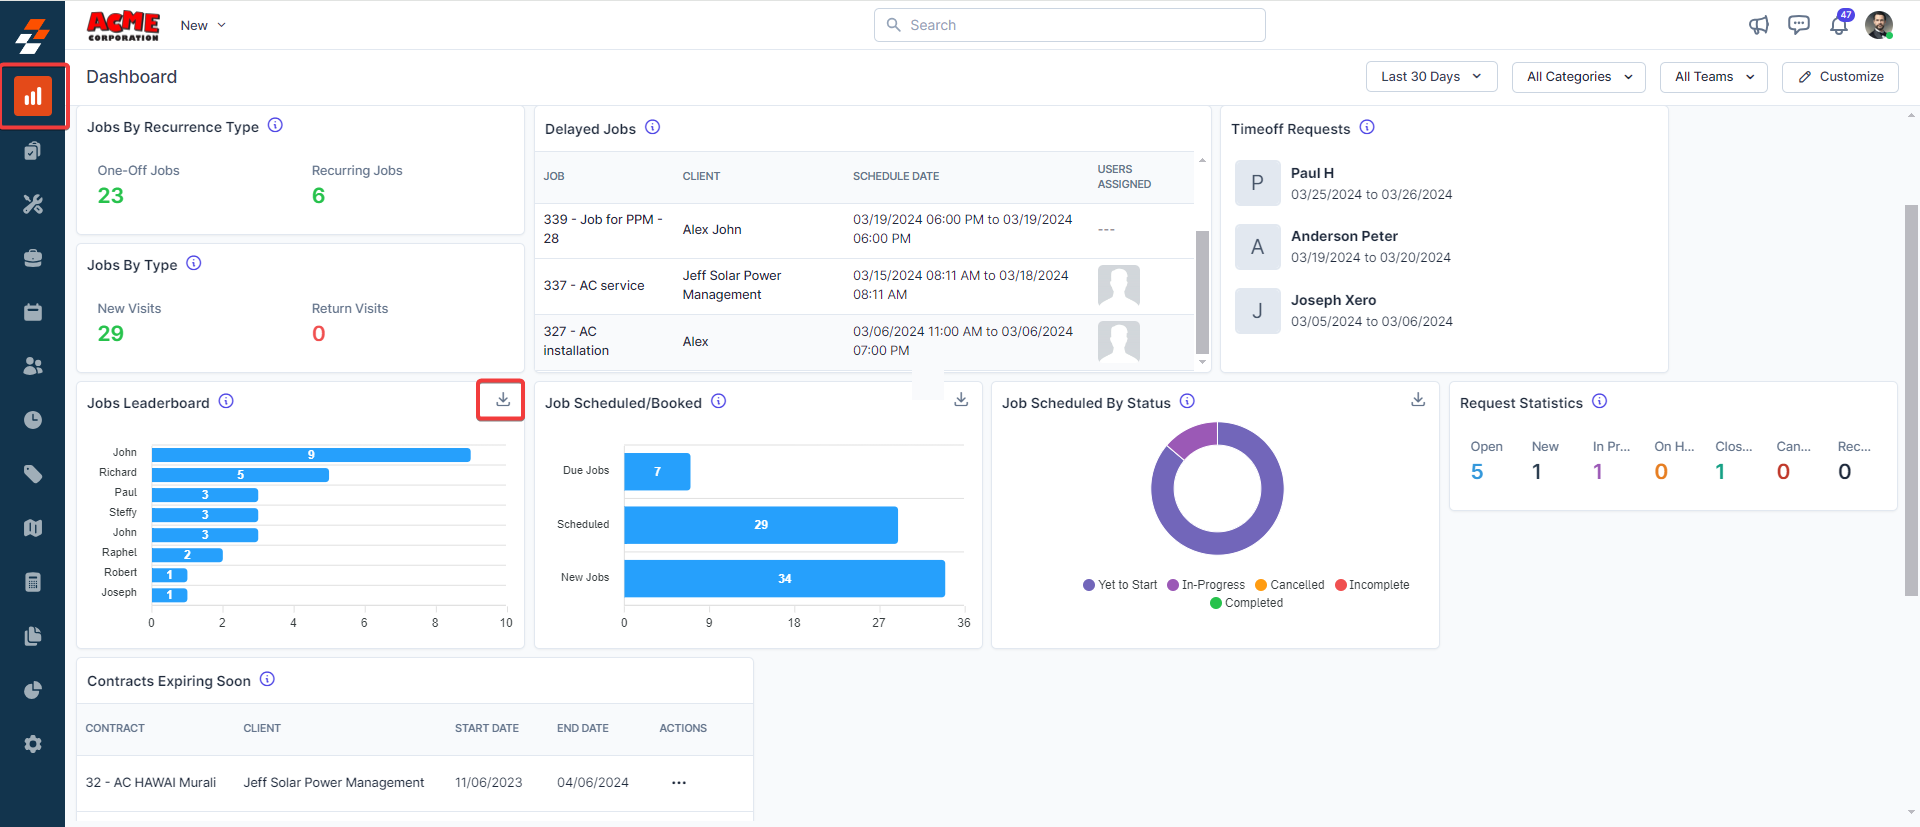Screen dimensions: 1920x827
Task: Open the settings gear in sidebar
Action: click(33, 744)
